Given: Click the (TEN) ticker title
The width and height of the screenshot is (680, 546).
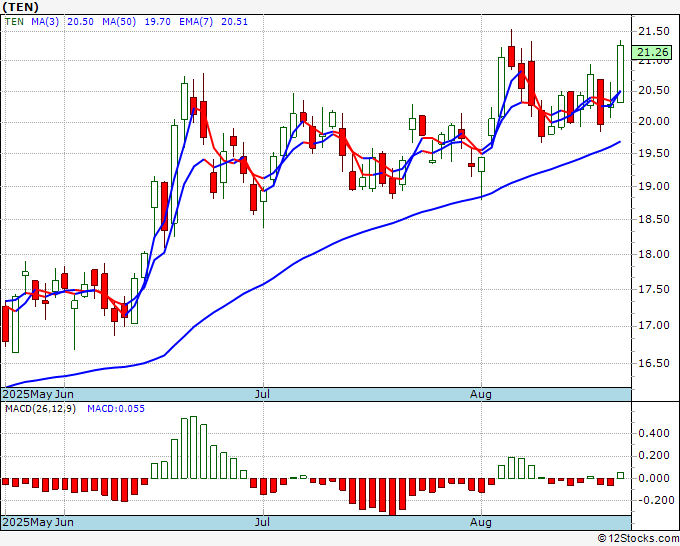Looking at the screenshot, I should click(x=20, y=7).
